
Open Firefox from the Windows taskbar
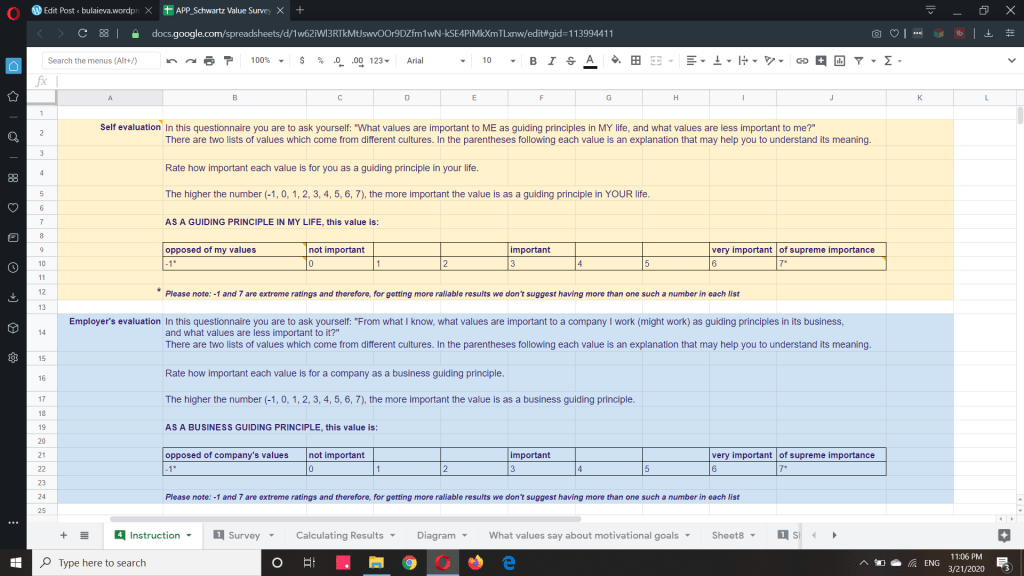pos(475,563)
